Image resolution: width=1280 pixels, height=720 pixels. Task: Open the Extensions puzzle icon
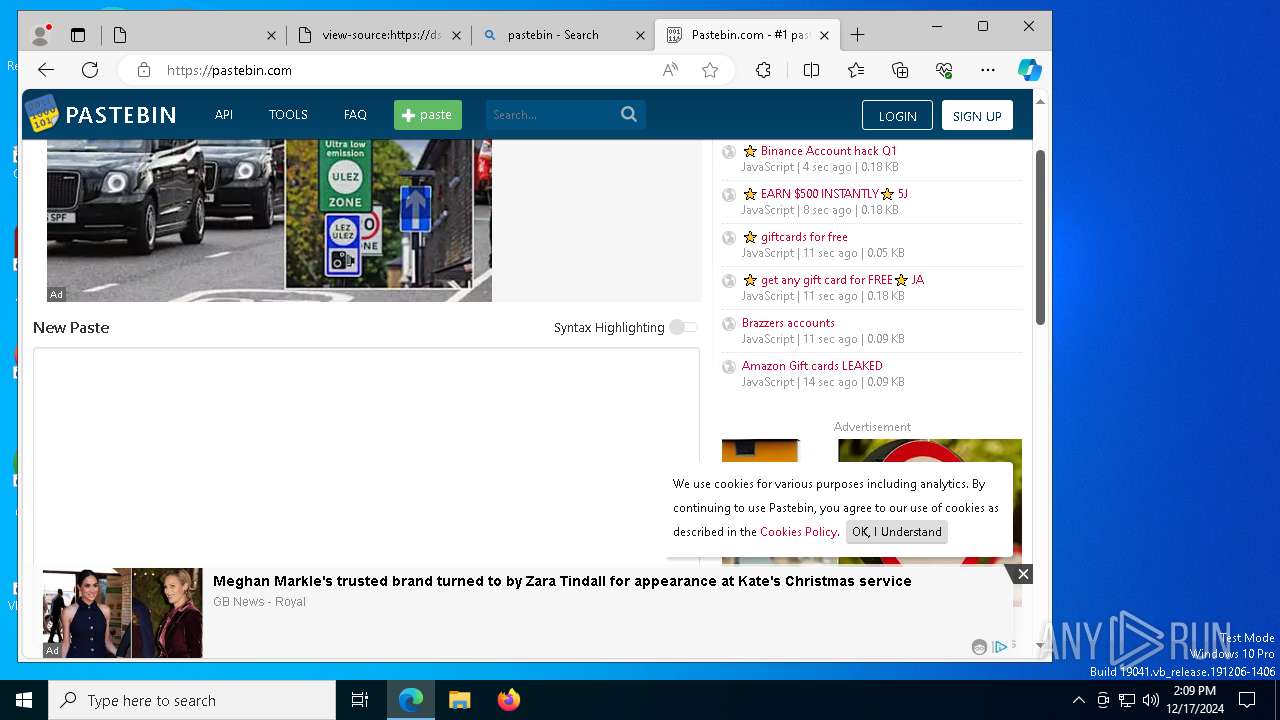click(x=763, y=70)
